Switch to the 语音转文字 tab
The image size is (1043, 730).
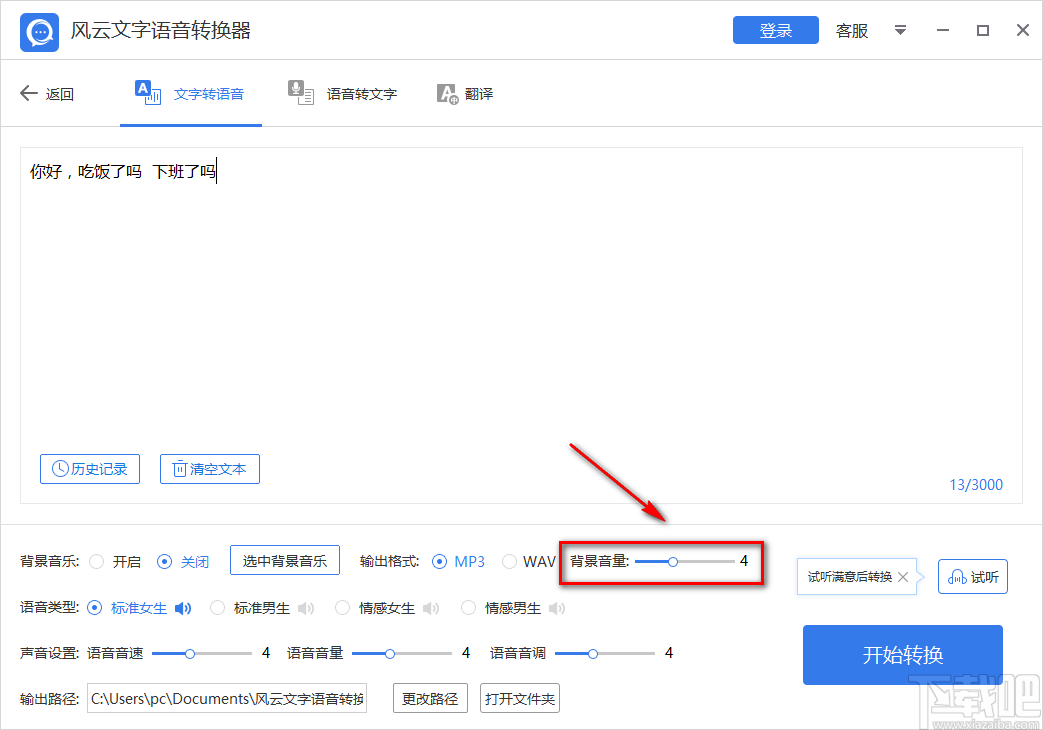[343, 93]
